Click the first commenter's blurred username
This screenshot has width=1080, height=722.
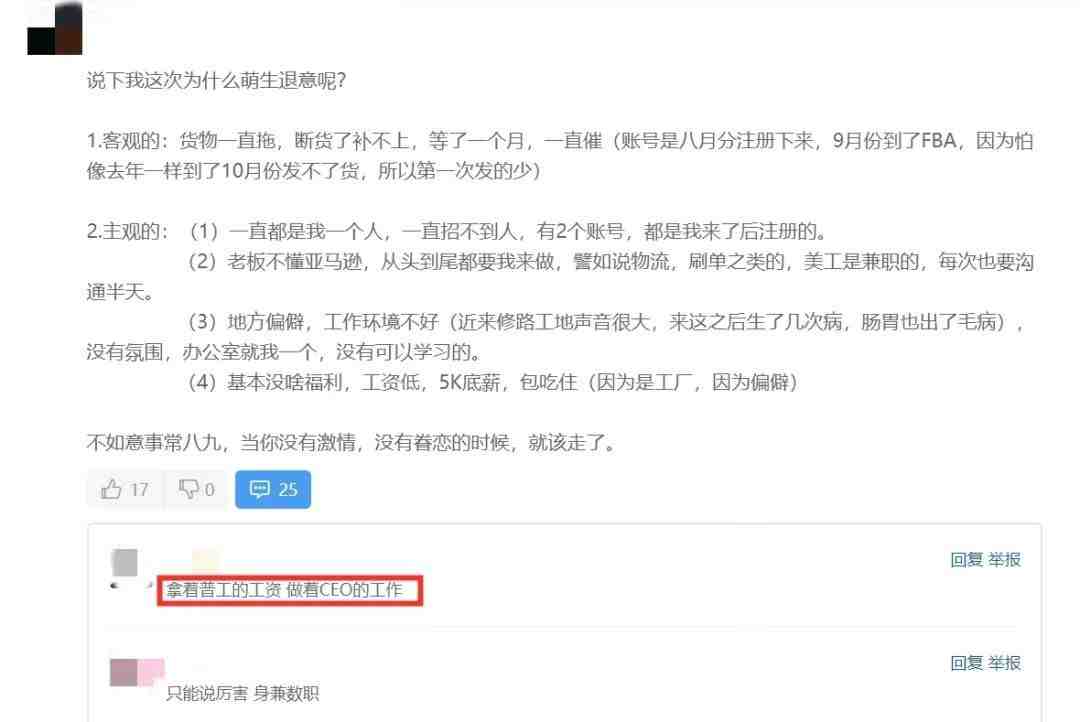coord(205,559)
